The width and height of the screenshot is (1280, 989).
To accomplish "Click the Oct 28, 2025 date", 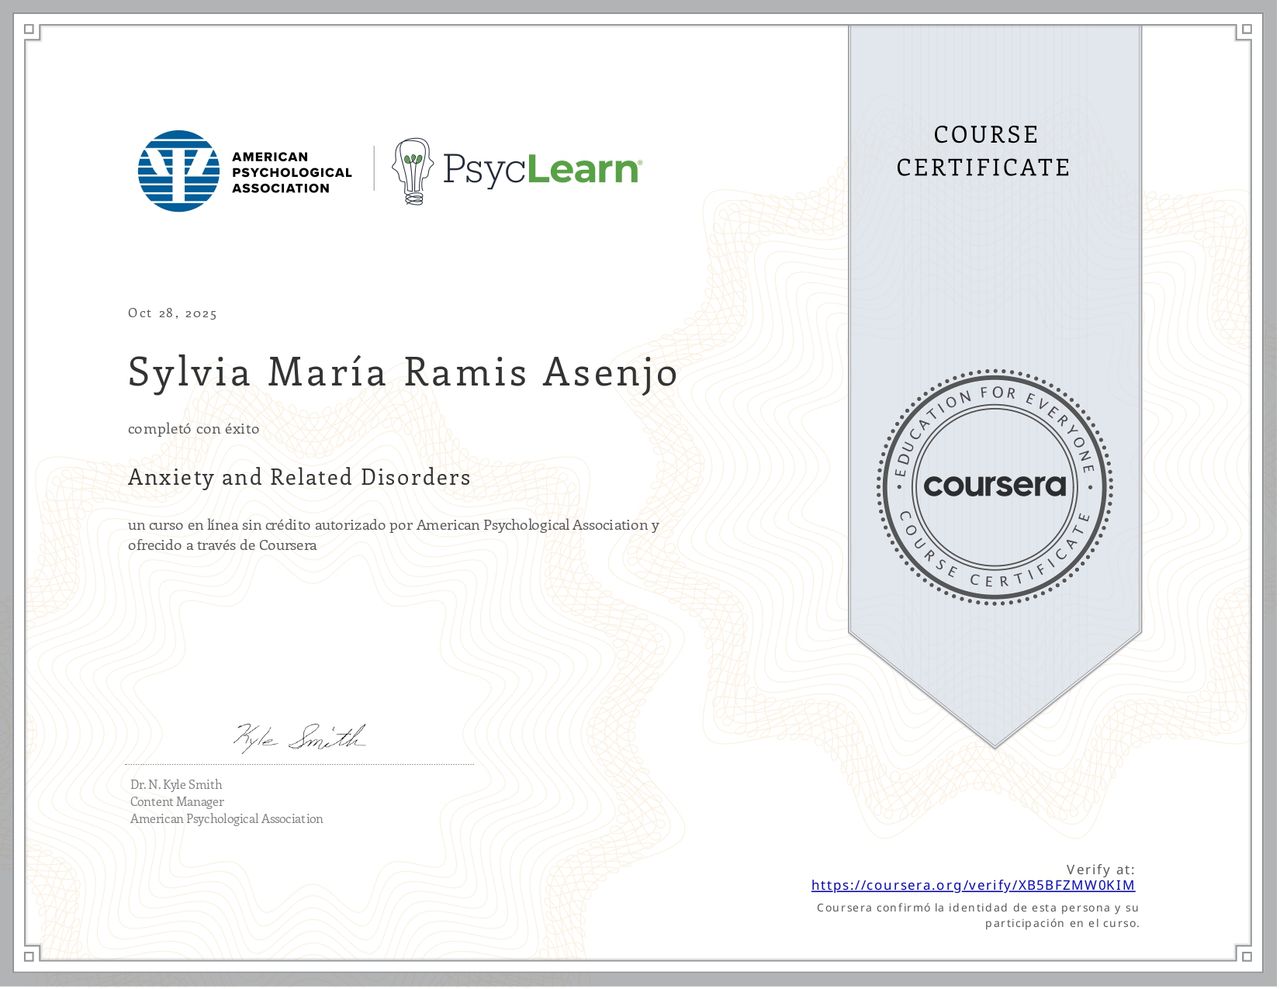I will point(172,313).
